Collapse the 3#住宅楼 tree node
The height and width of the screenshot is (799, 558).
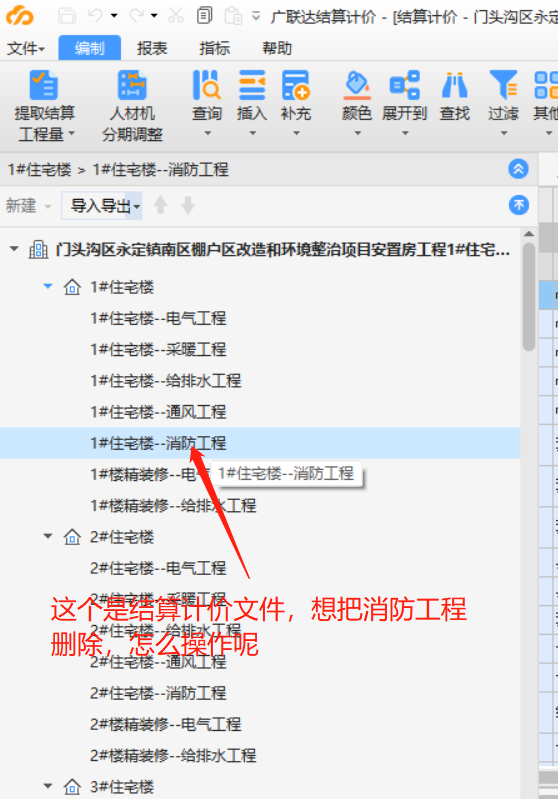tap(48, 786)
